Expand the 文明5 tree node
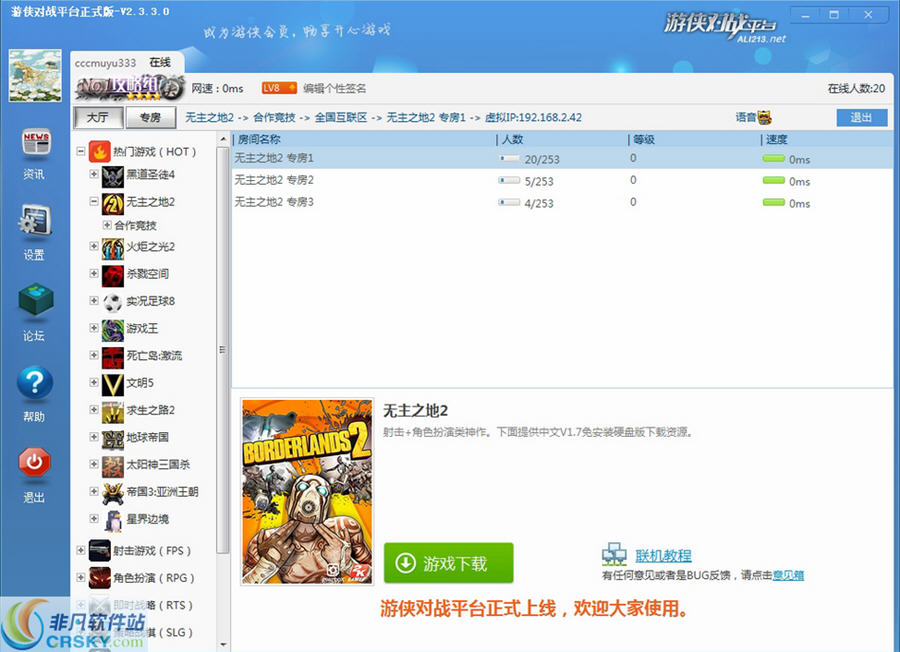 click(x=94, y=382)
